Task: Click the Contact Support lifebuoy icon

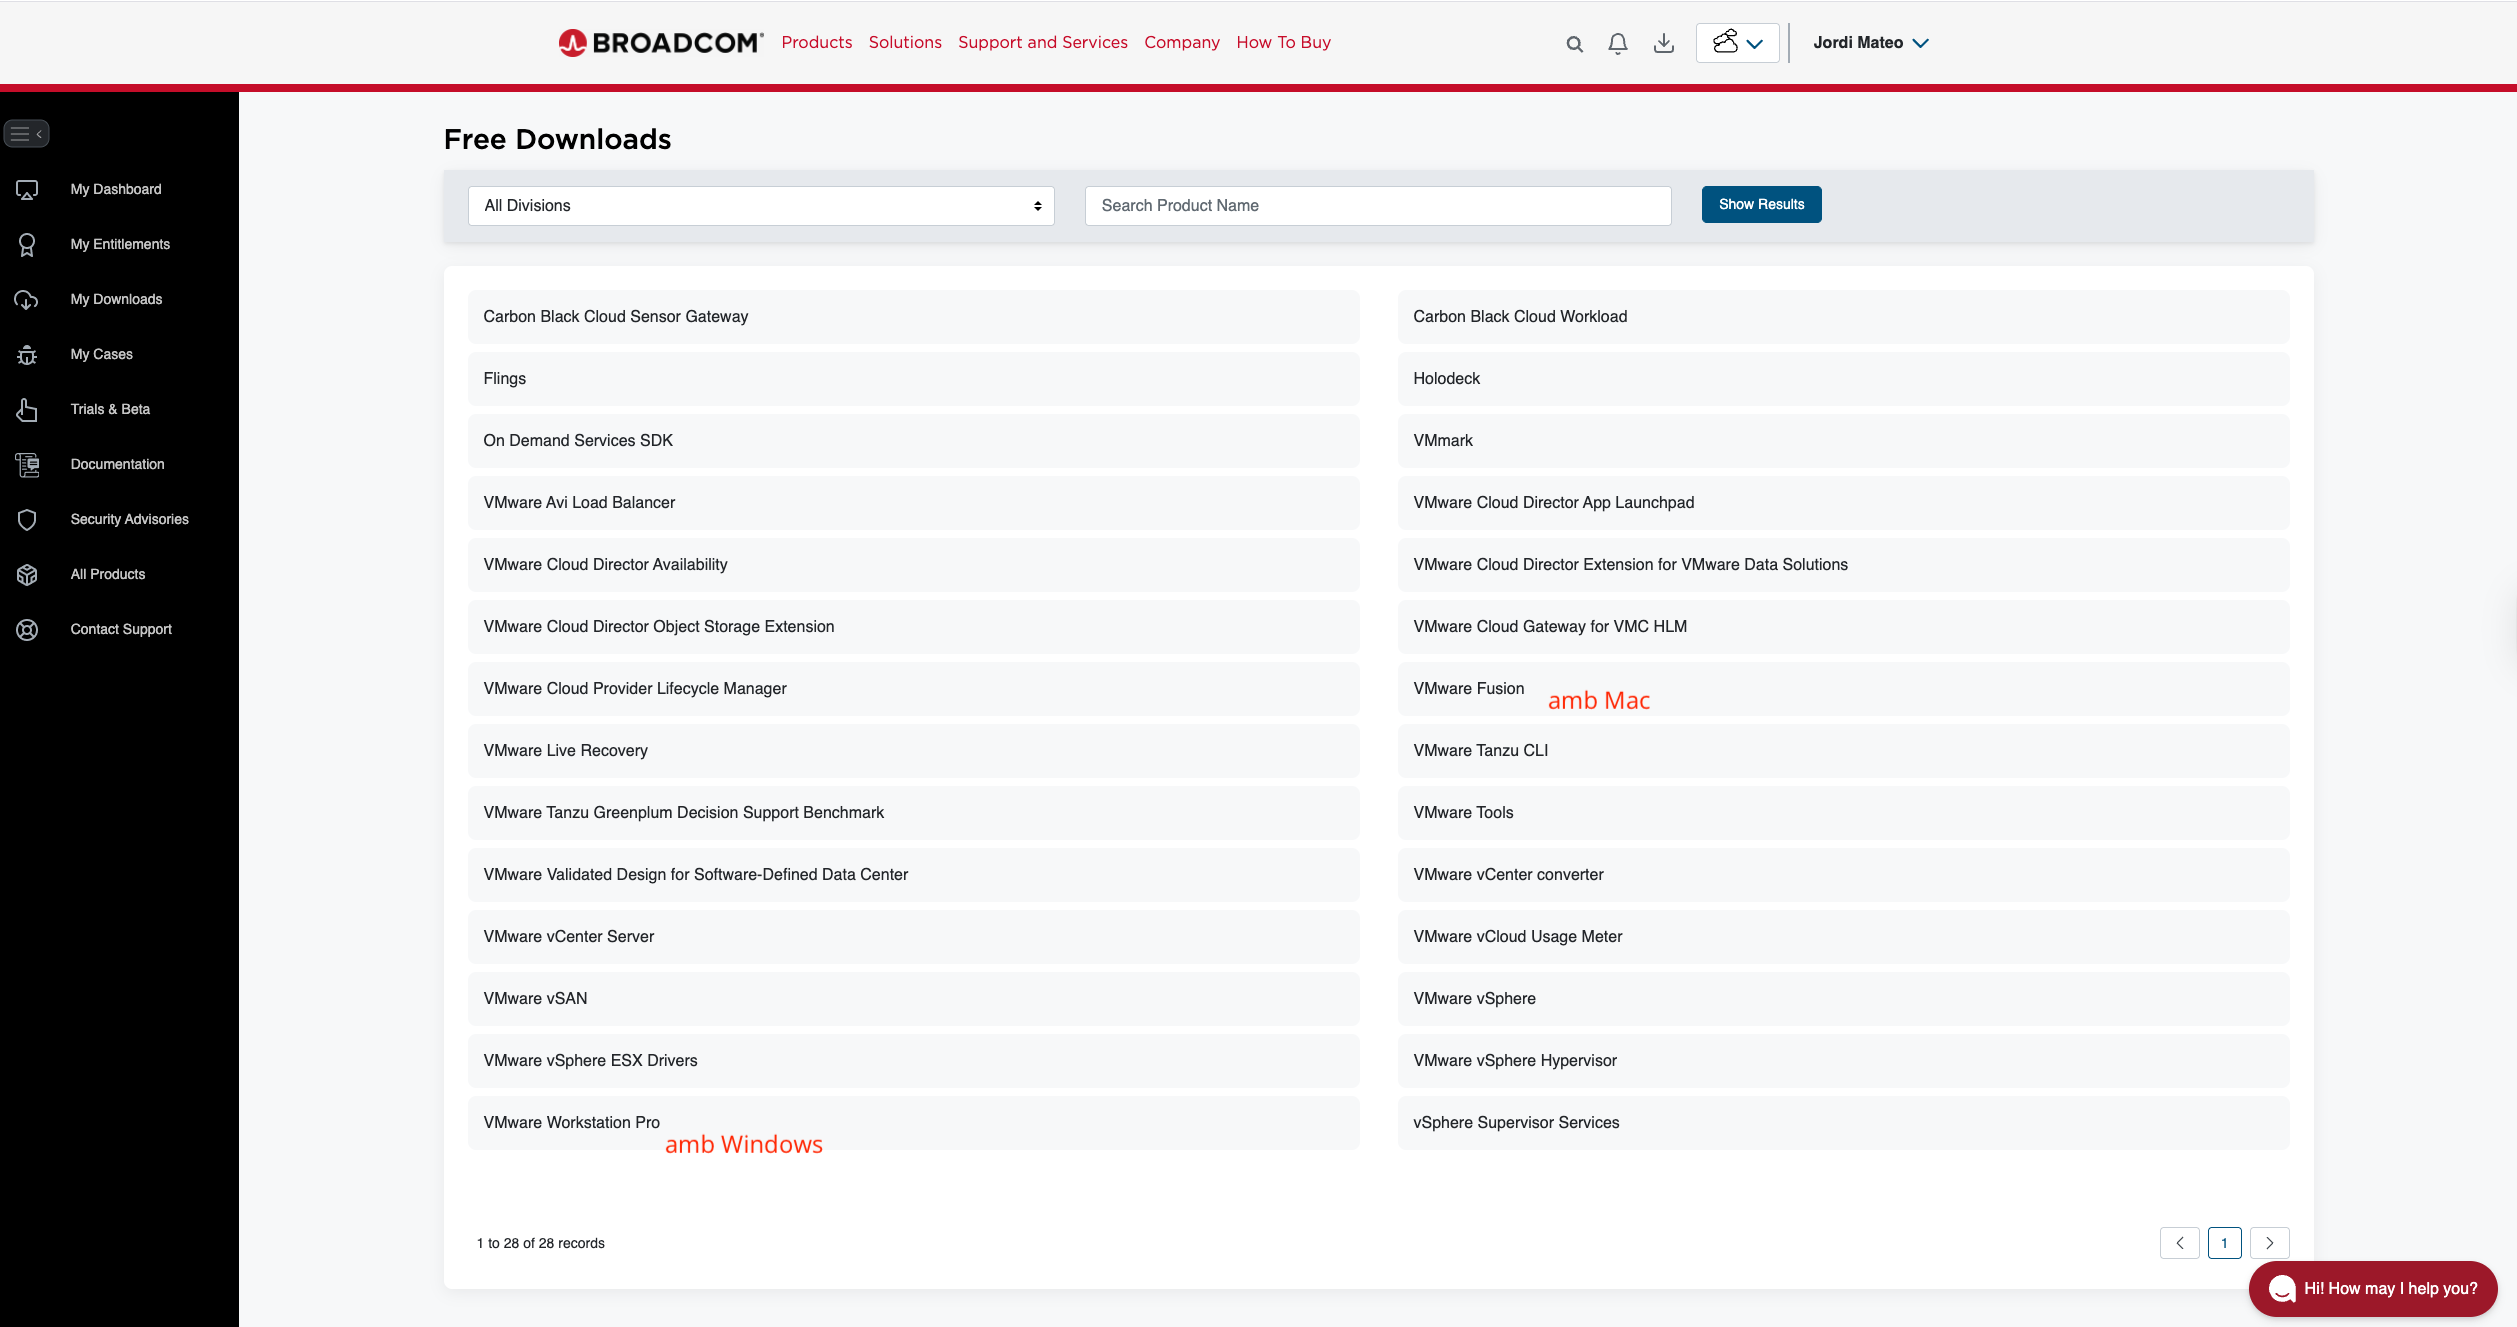Action: tap(27, 630)
